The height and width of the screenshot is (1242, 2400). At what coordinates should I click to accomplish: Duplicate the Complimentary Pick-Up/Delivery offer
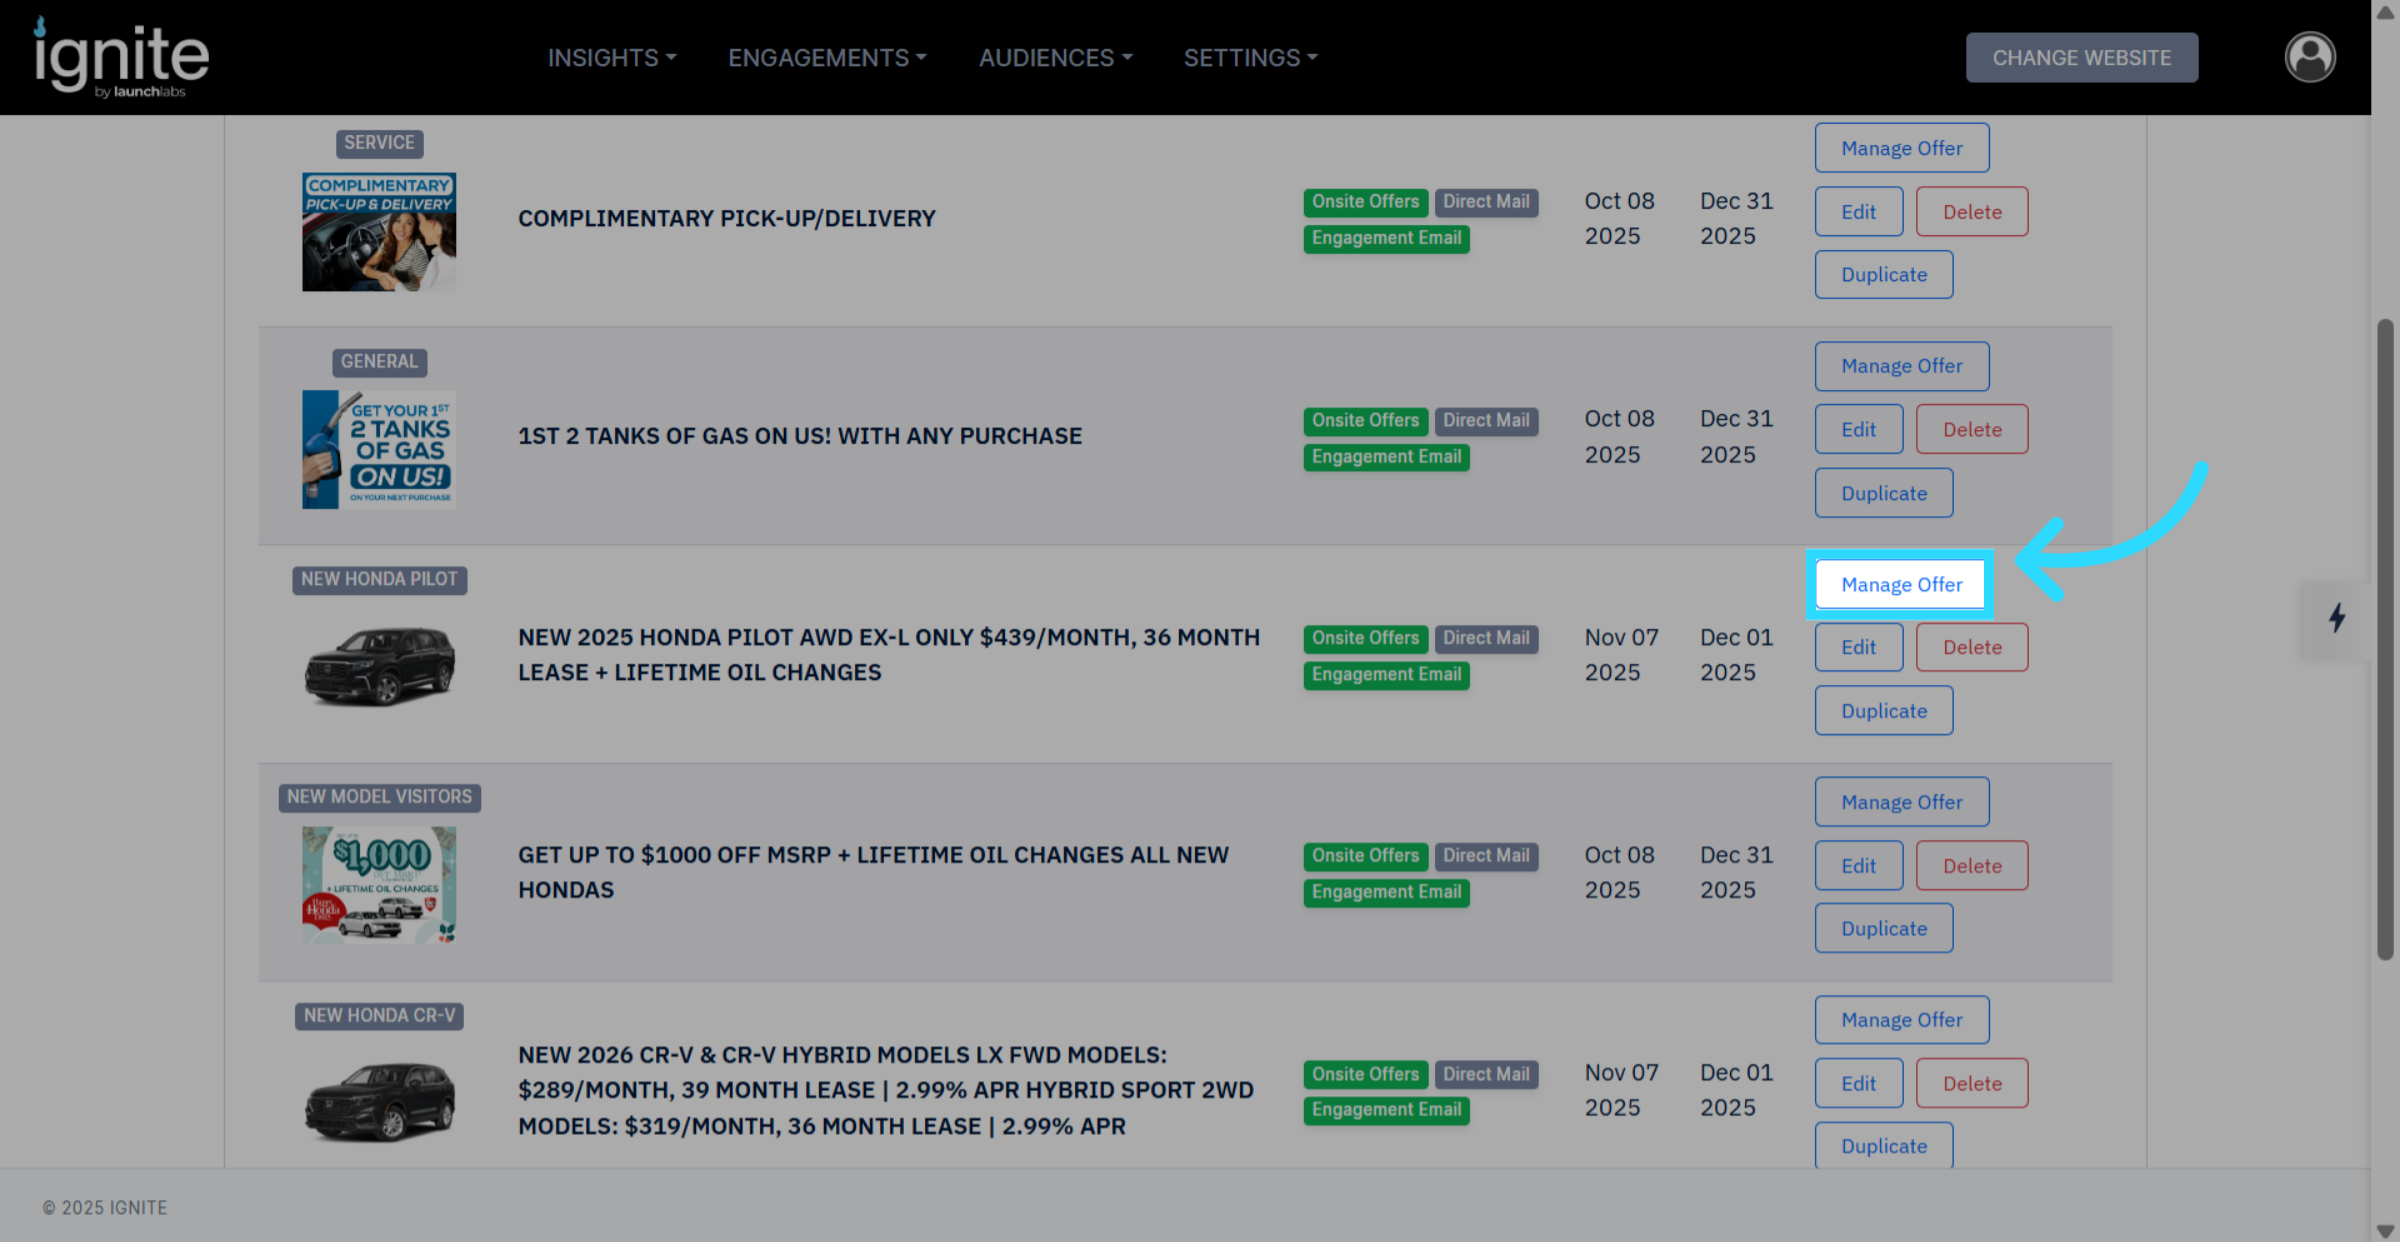(1883, 275)
